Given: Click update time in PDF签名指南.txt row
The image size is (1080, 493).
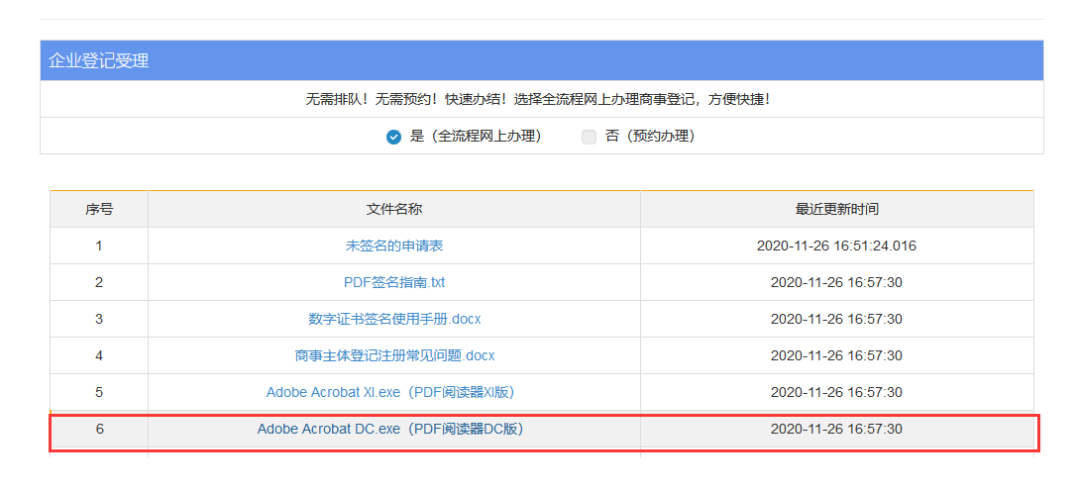Looking at the screenshot, I should pos(837,282).
